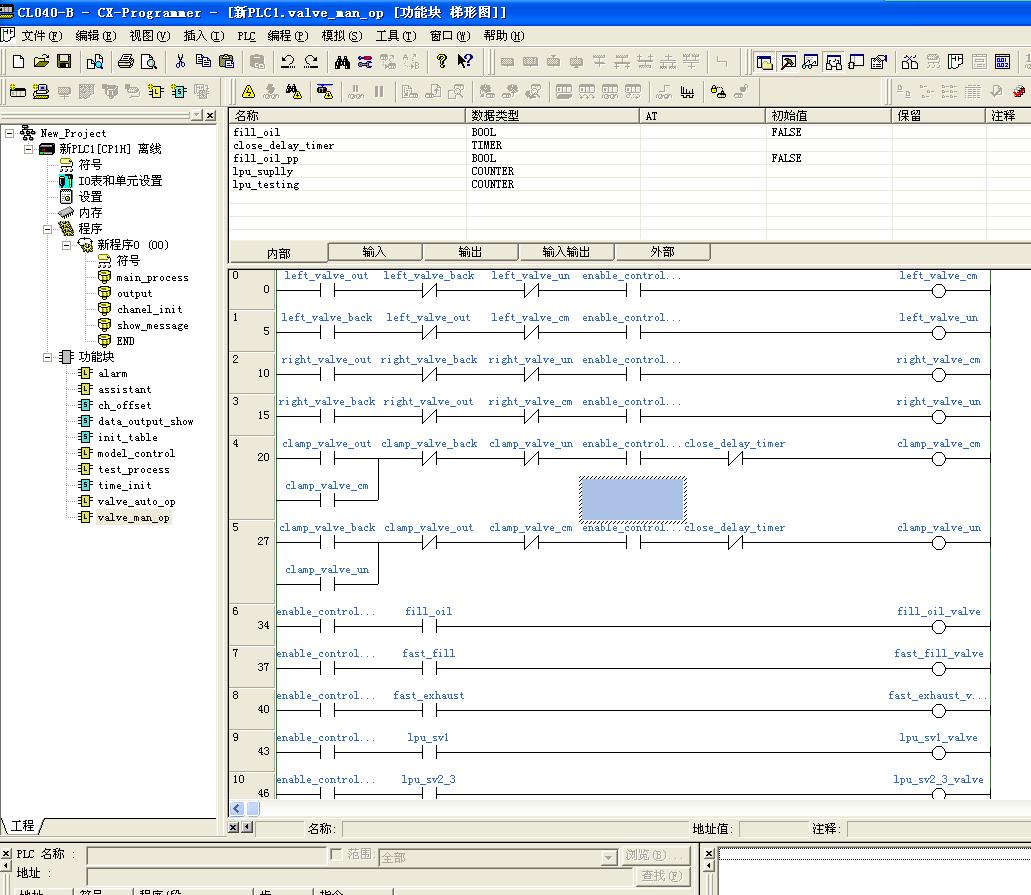Click the context help arrow-question icon

point(465,62)
